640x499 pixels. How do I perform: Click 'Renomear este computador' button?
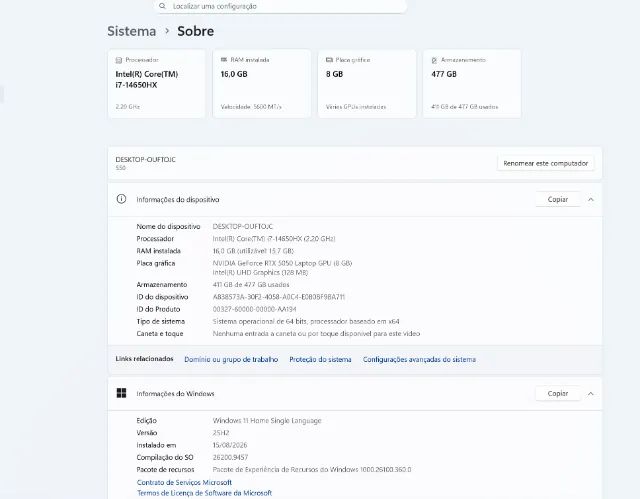click(x=545, y=163)
